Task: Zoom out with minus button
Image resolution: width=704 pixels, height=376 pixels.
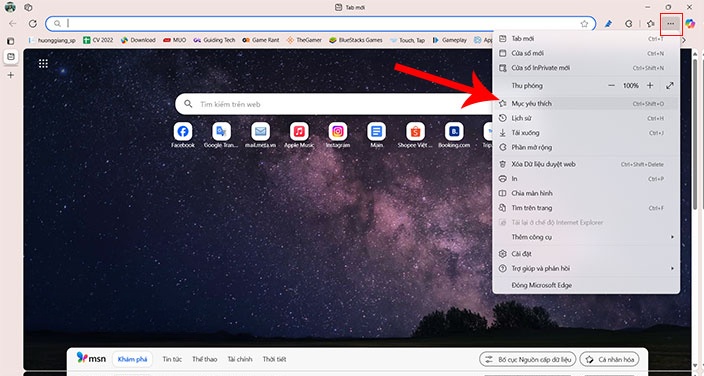Action: coord(611,85)
